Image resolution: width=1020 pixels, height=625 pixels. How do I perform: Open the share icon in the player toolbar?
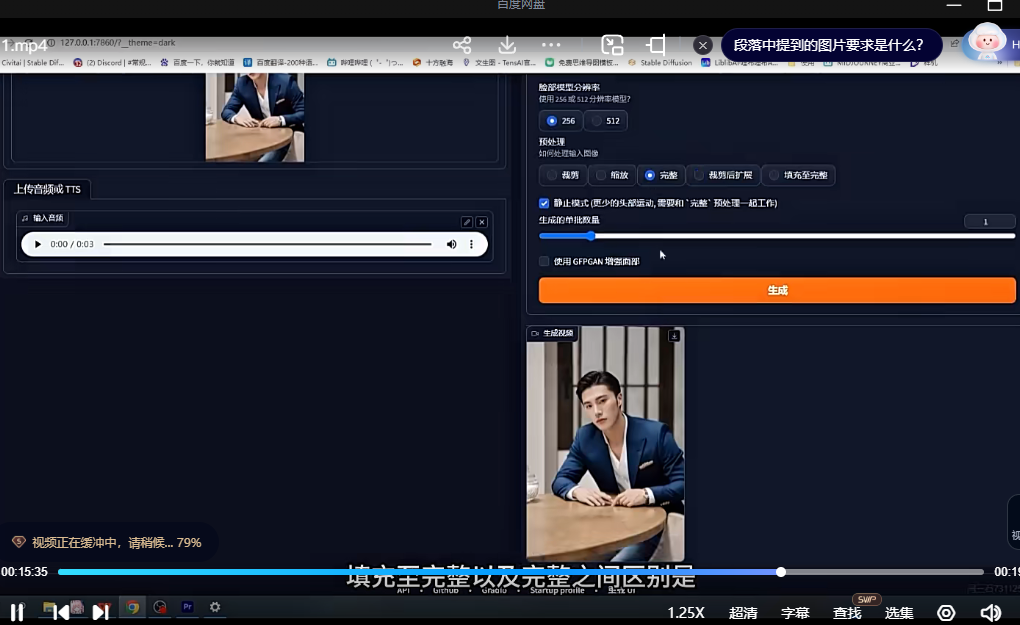[462, 45]
